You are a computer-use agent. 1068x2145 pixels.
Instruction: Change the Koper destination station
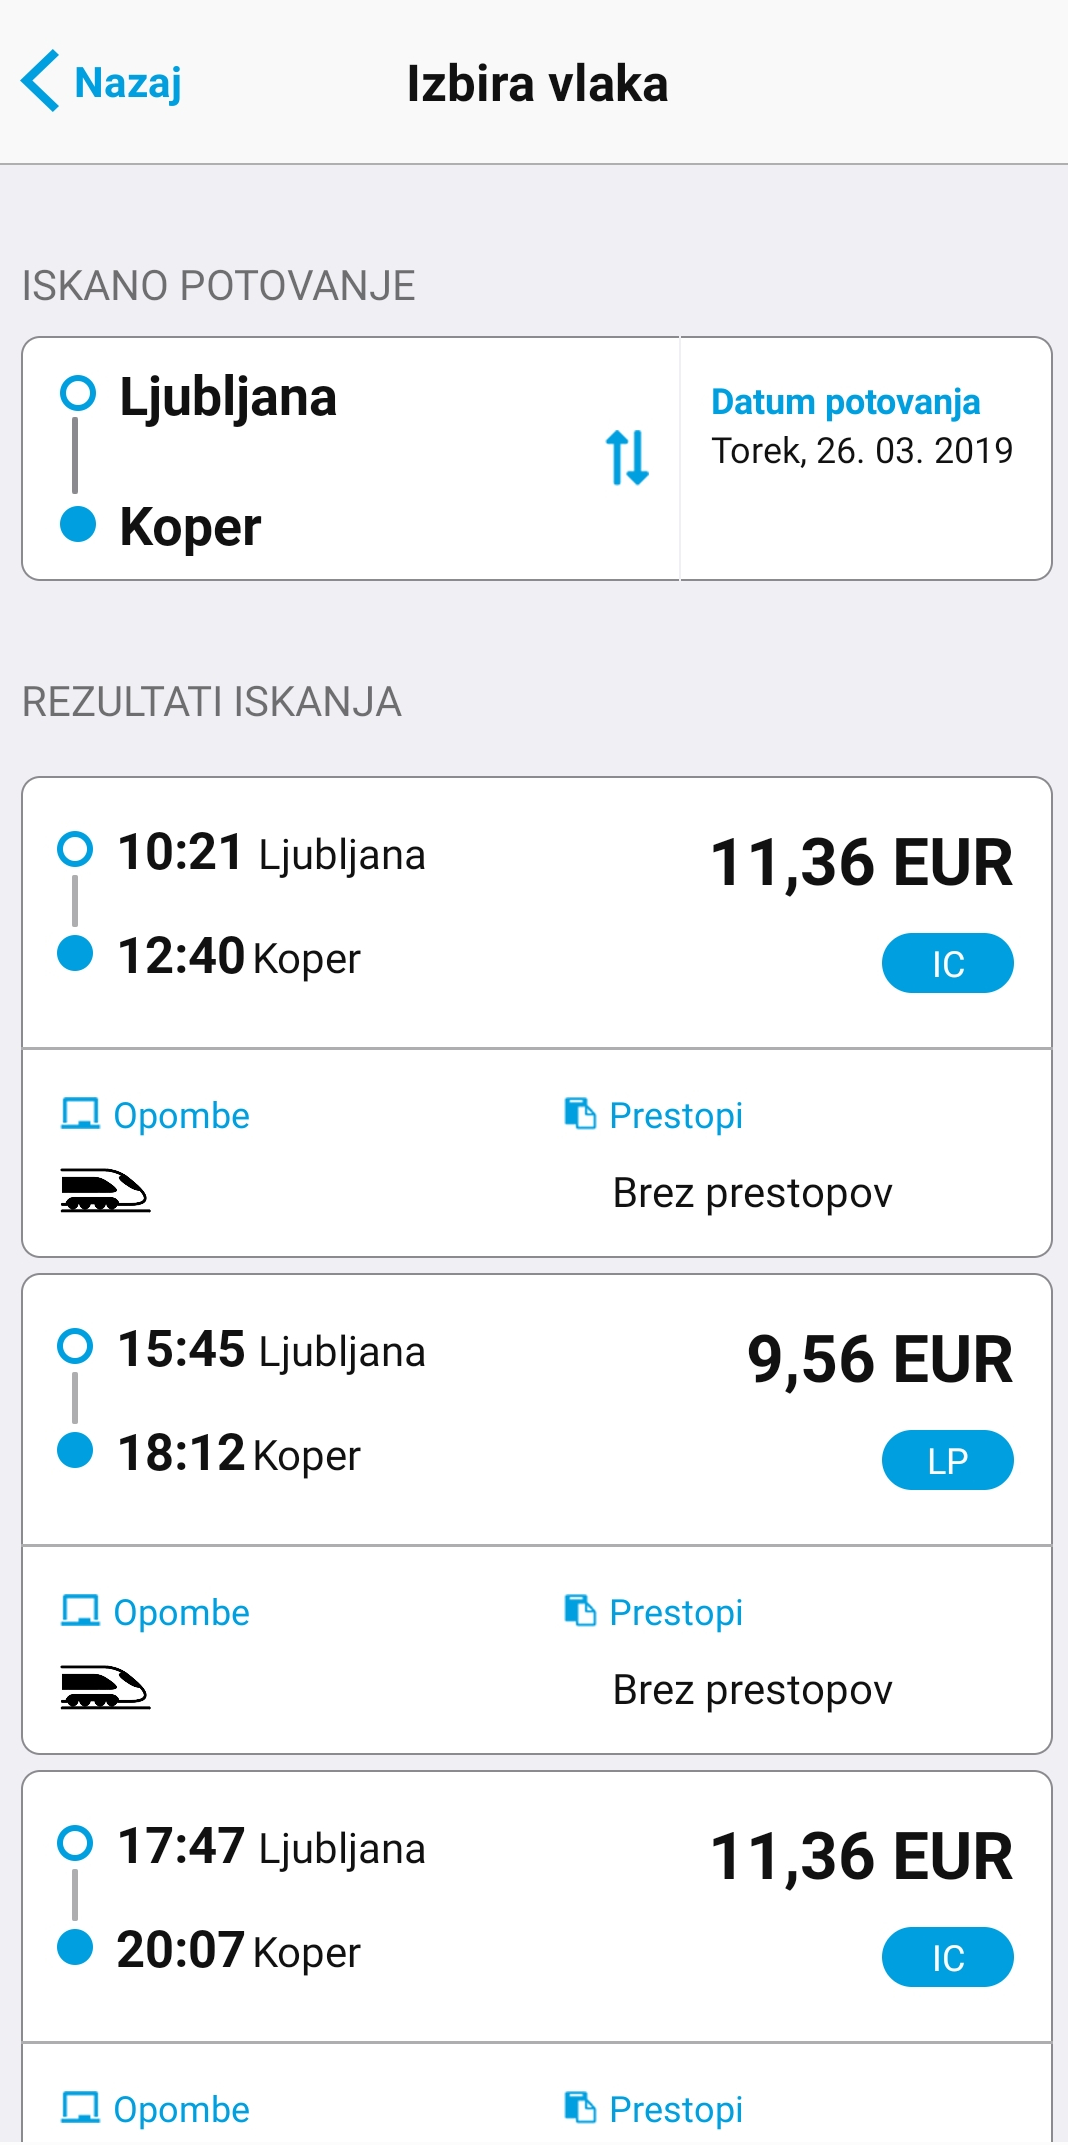click(x=190, y=527)
